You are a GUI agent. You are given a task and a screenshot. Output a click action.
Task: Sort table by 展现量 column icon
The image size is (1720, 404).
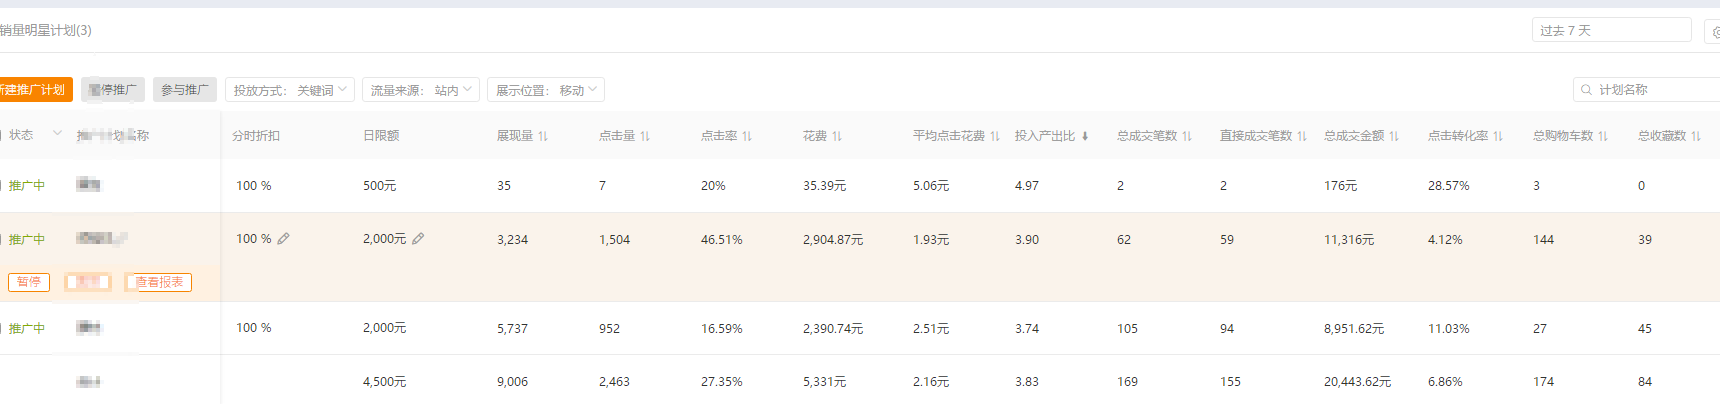[543, 136]
